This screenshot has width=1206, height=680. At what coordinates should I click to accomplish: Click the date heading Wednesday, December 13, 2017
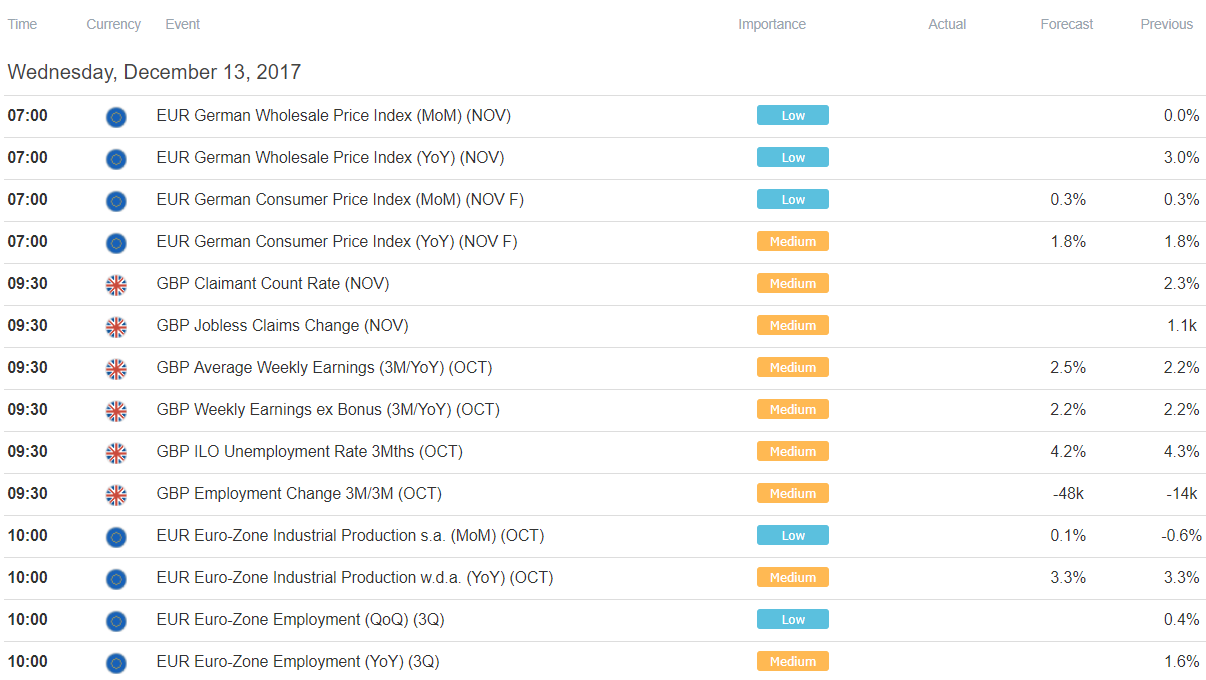(154, 72)
